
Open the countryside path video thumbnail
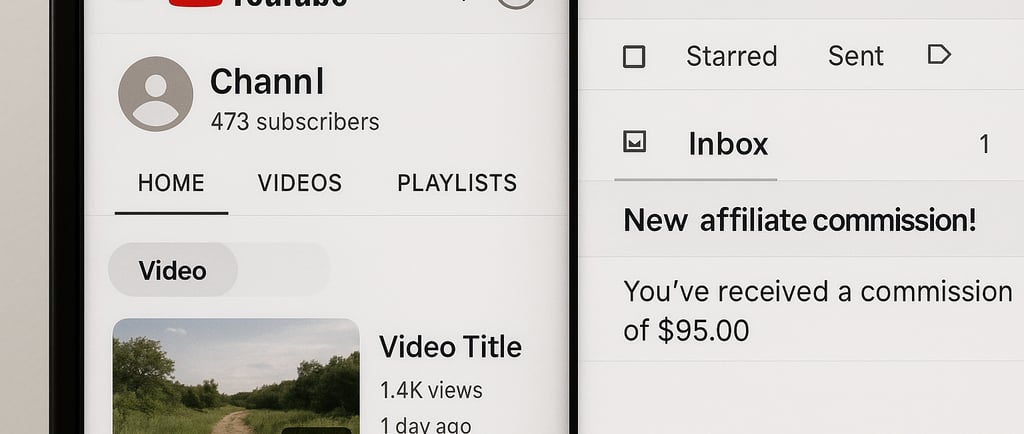tap(236, 376)
